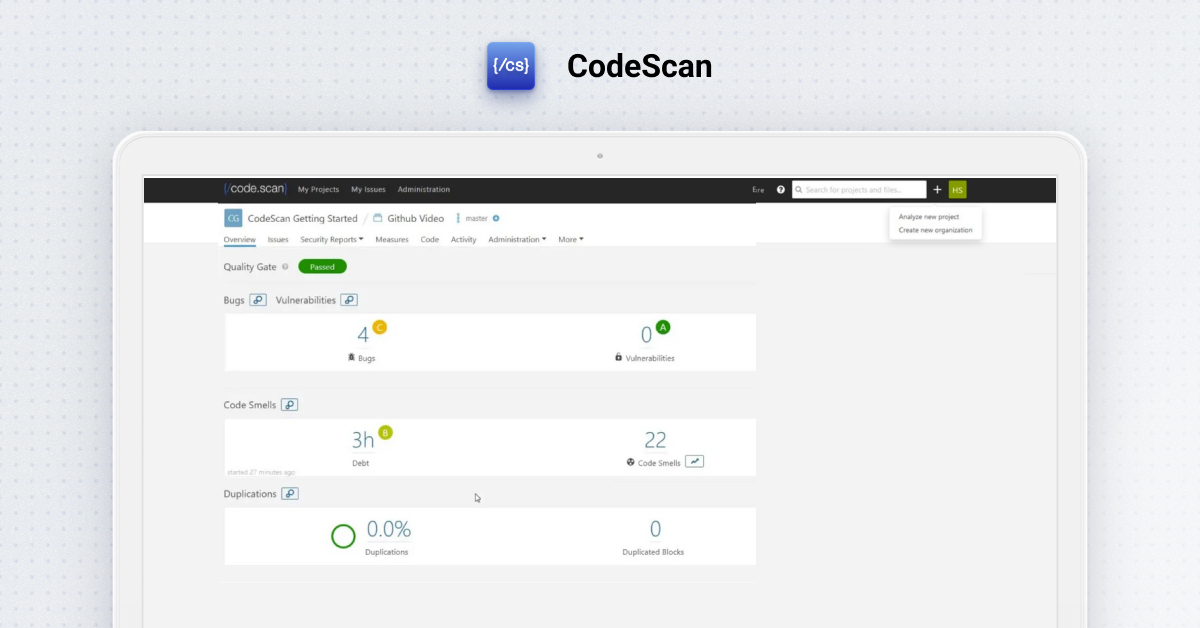Click the plus icon in the top bar
This screenshot has width=1200, height=628.
coord(937,190)
